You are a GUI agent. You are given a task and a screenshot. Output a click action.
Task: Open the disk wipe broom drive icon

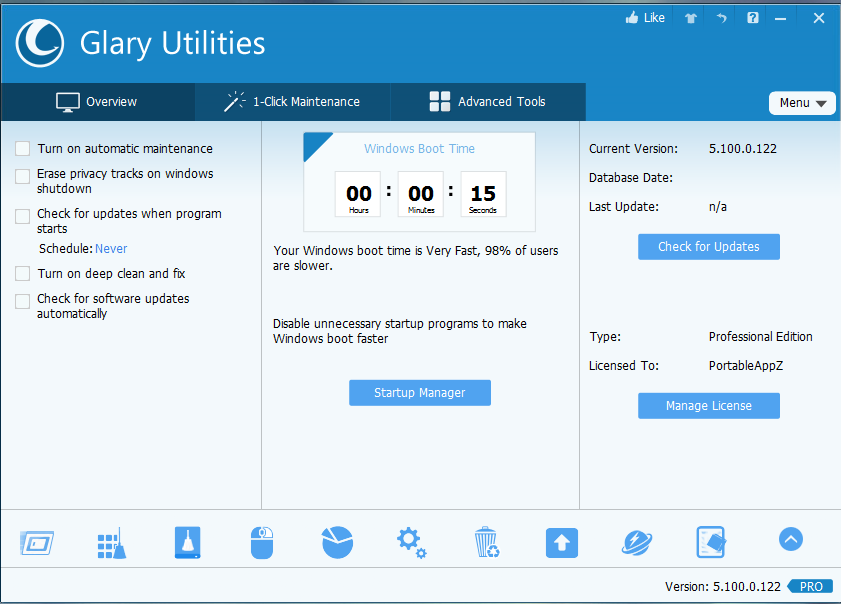[188, 542]
